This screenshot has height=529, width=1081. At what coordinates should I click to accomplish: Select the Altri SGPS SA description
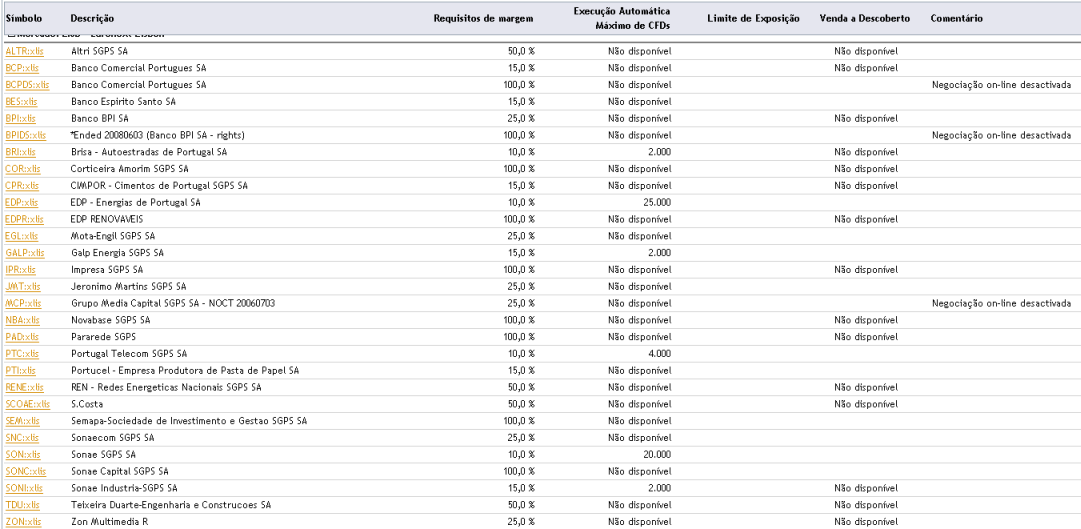click(x=99, y=51)
